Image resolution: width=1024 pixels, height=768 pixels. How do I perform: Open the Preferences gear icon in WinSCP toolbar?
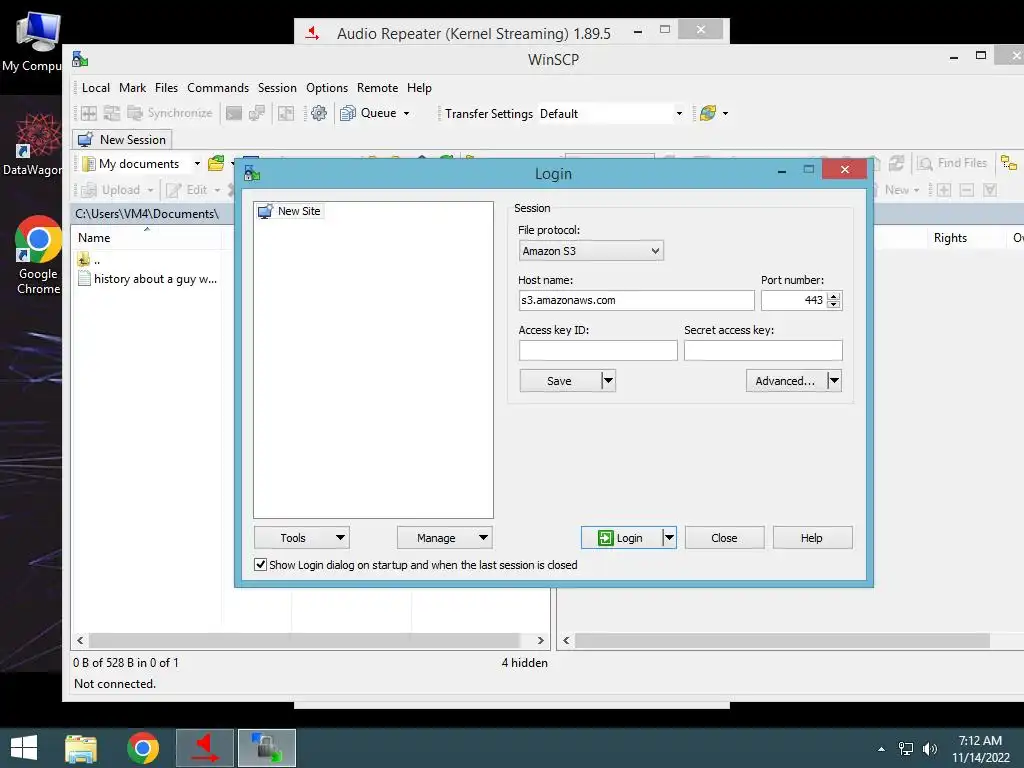click(319, 113)
